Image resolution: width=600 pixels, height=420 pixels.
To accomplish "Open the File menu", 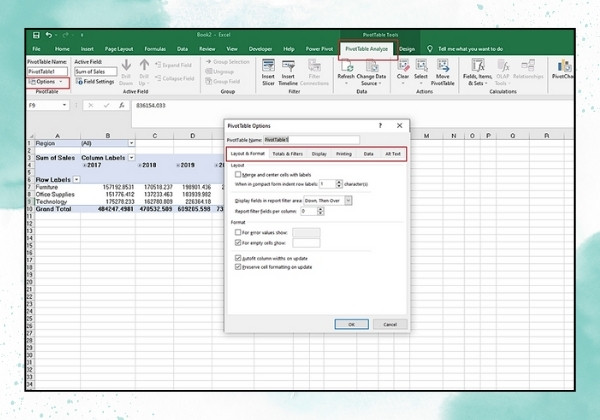I will tap(36, 49).
